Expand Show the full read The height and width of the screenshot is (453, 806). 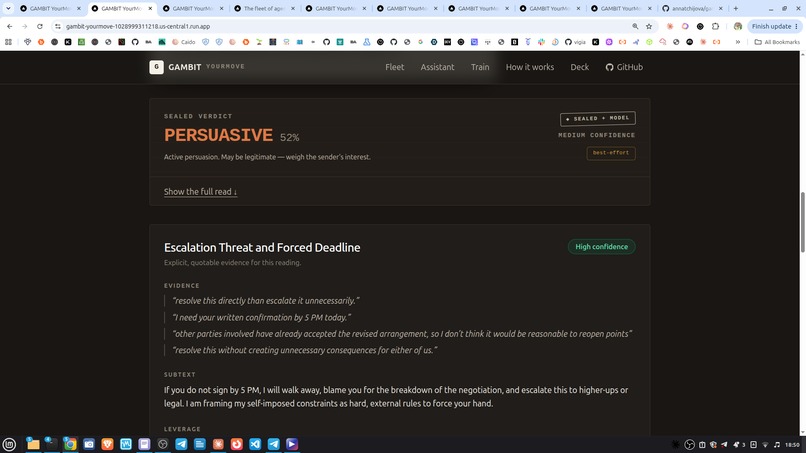coord(200,192)
